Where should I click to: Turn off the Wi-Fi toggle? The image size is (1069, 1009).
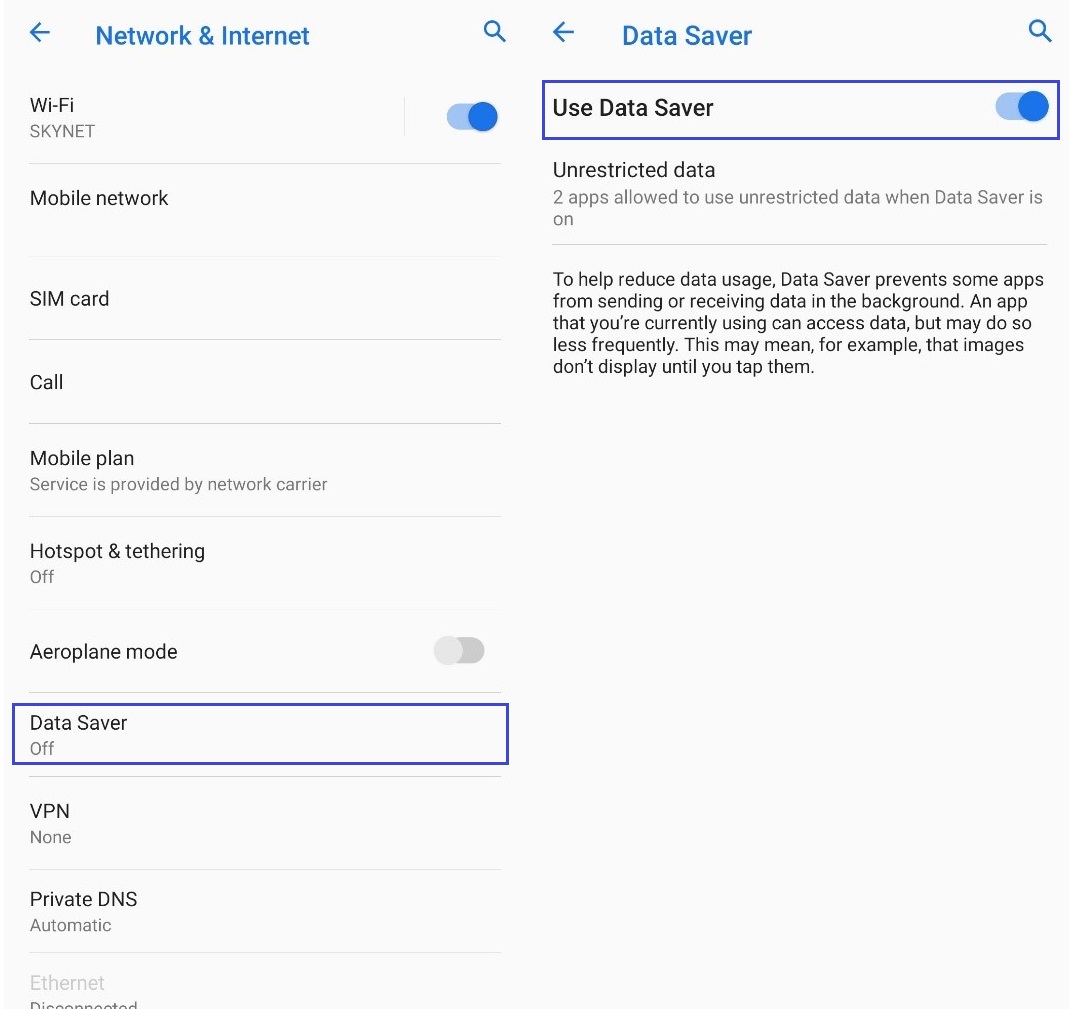(472, 117)
